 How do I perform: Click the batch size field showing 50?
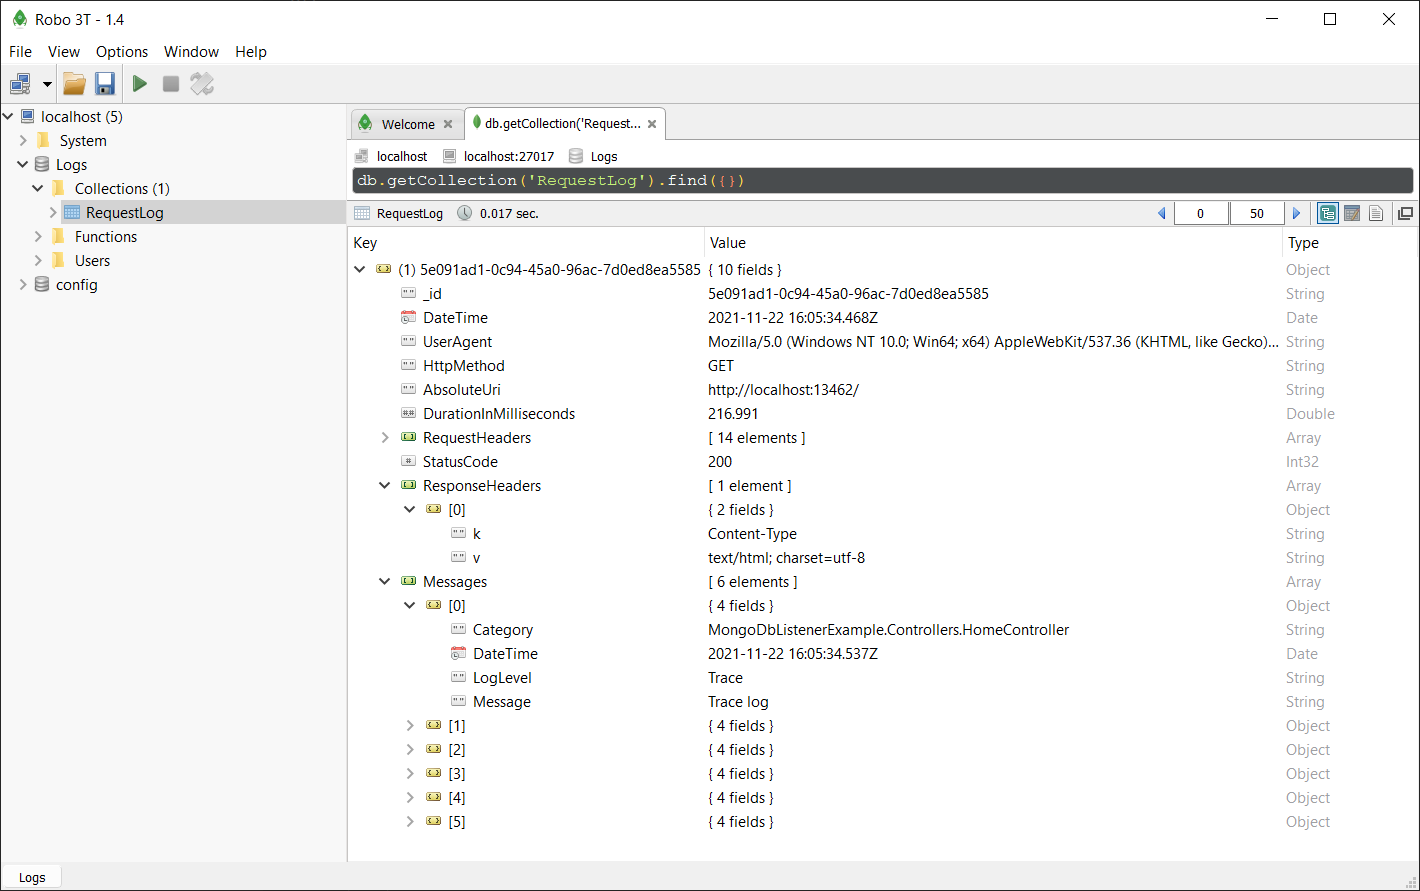click(1257, 213)
